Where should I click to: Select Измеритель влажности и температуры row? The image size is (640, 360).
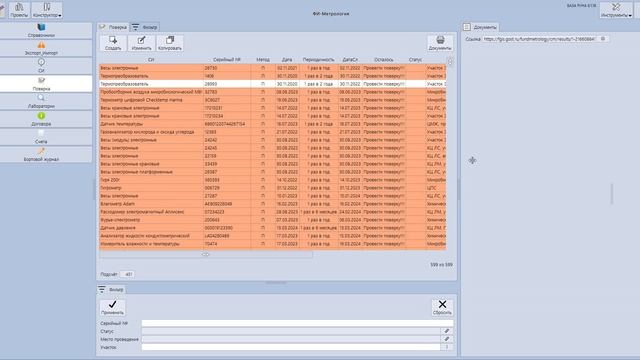(x=273, y=244)
